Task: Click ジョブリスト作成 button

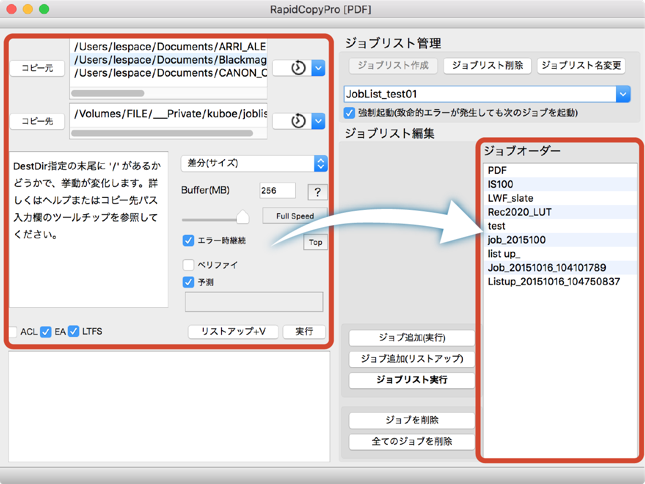Action: (x=393, y=65)
